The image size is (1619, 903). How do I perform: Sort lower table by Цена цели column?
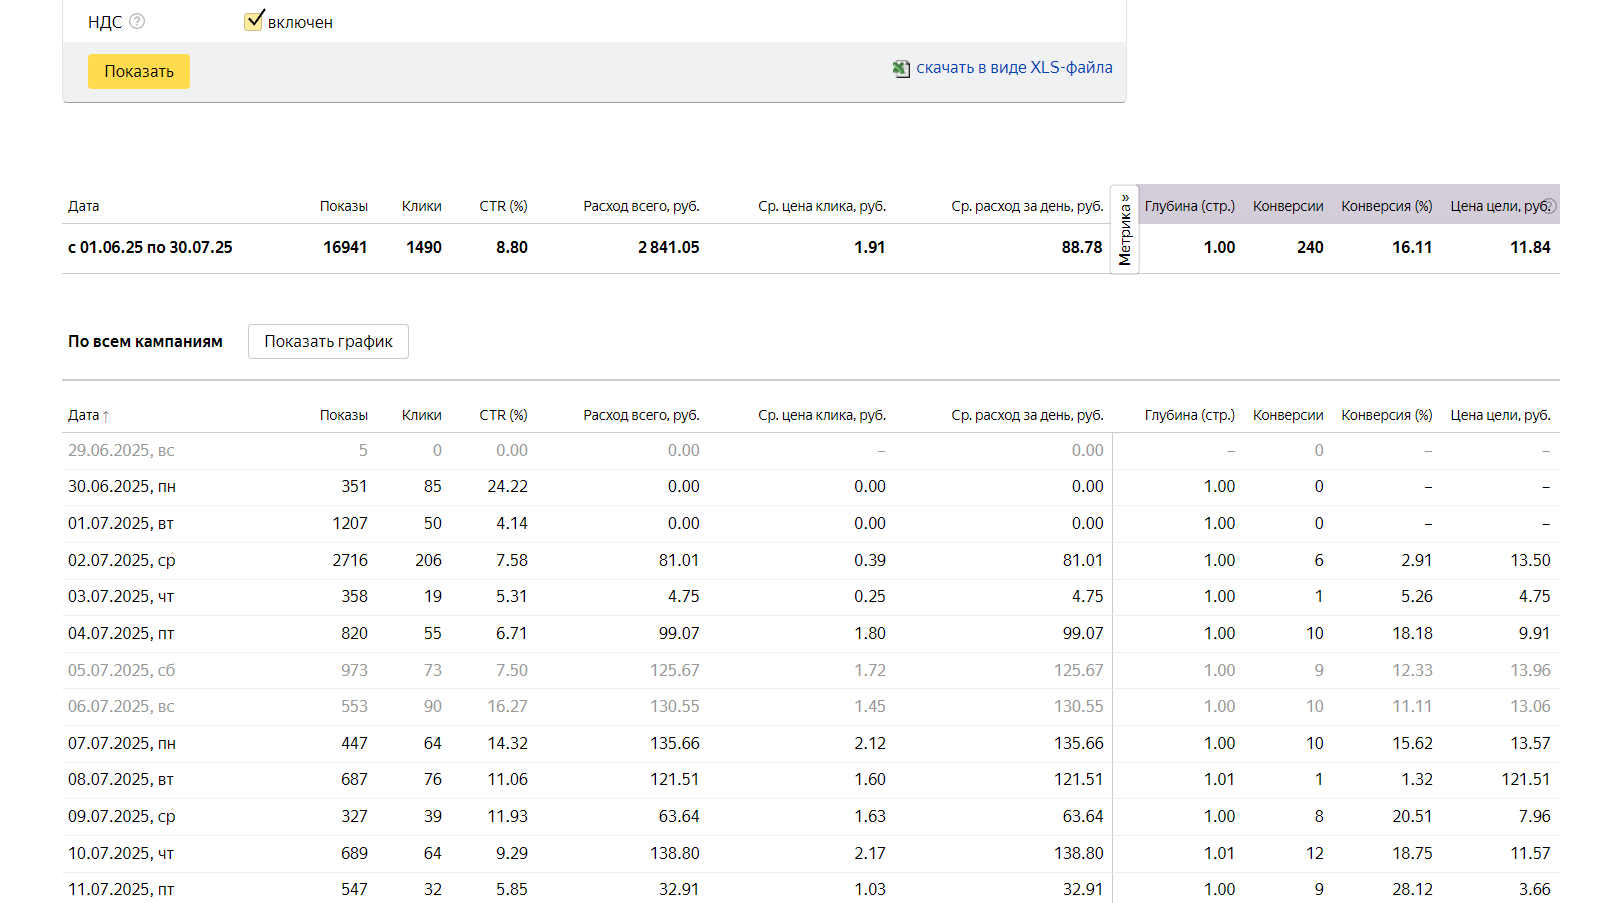[1500, 415]
